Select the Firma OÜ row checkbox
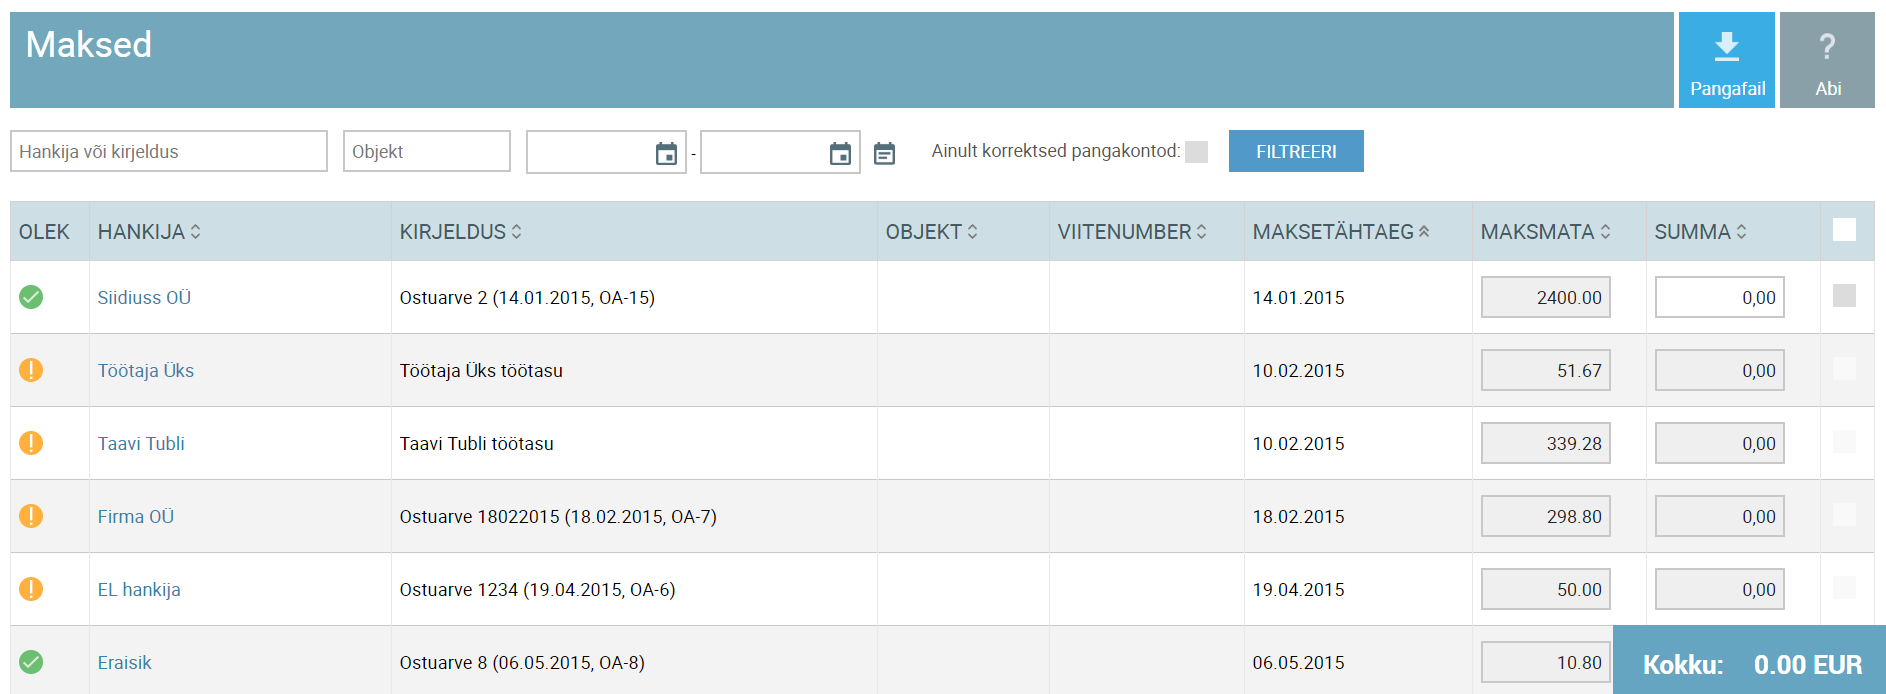 (x=1844, y=514)
